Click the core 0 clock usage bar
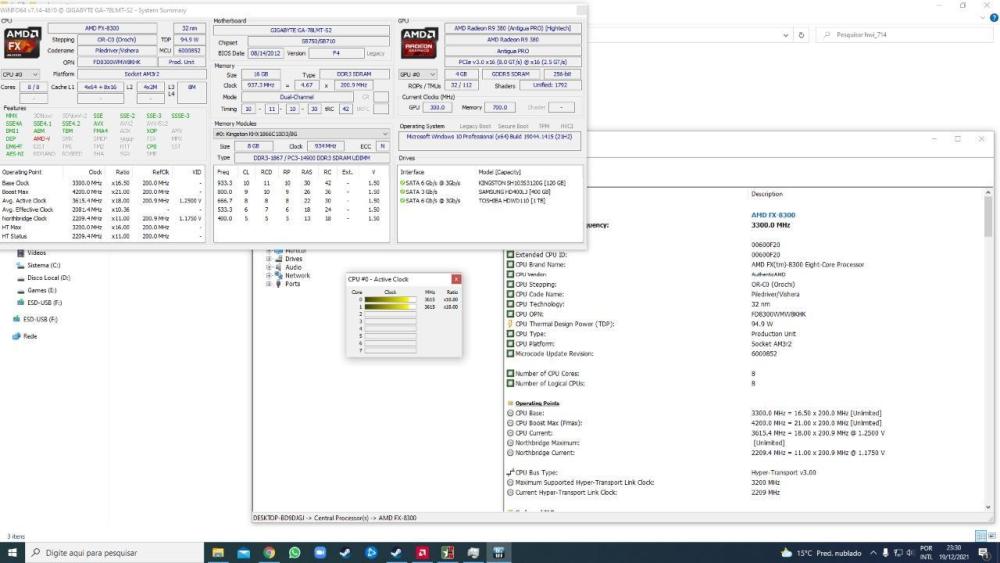Viewport: 1000px width, 563px height. (390, 300)
